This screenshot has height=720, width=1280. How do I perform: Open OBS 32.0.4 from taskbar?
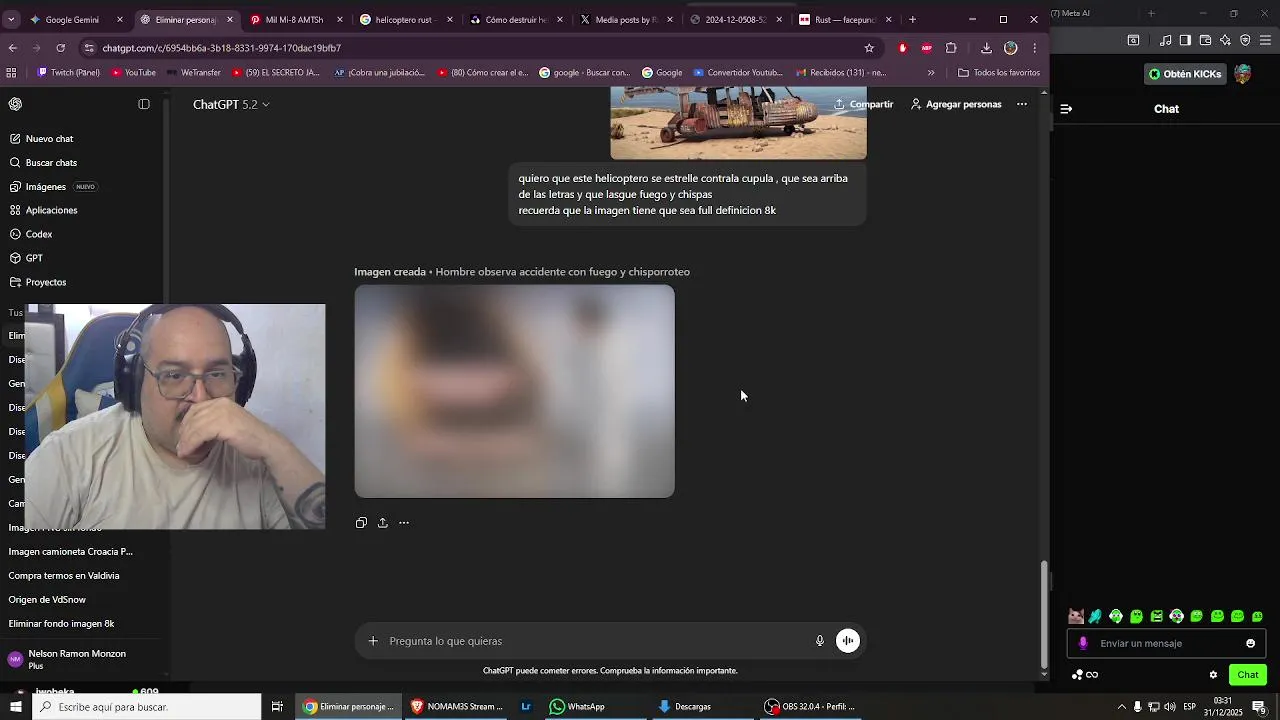tap(811, 707)
